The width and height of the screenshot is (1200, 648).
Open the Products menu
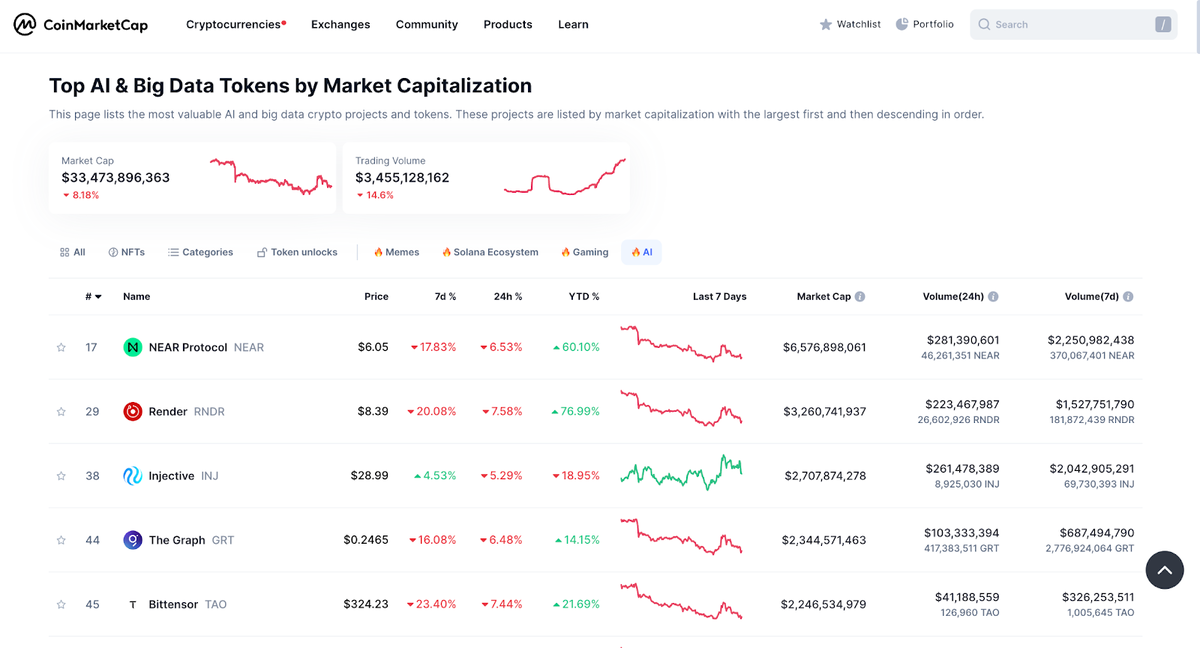click(x=508, y=24)
